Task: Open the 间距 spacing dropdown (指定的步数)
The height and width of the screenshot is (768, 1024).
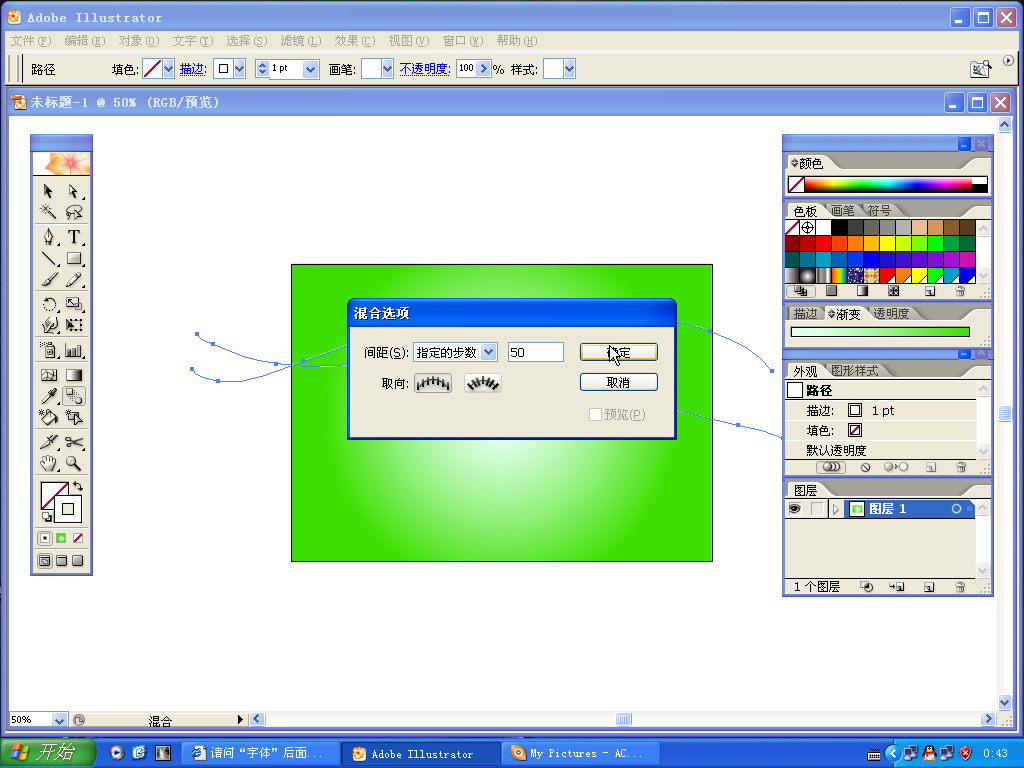Action: click(x=488, y=353)
